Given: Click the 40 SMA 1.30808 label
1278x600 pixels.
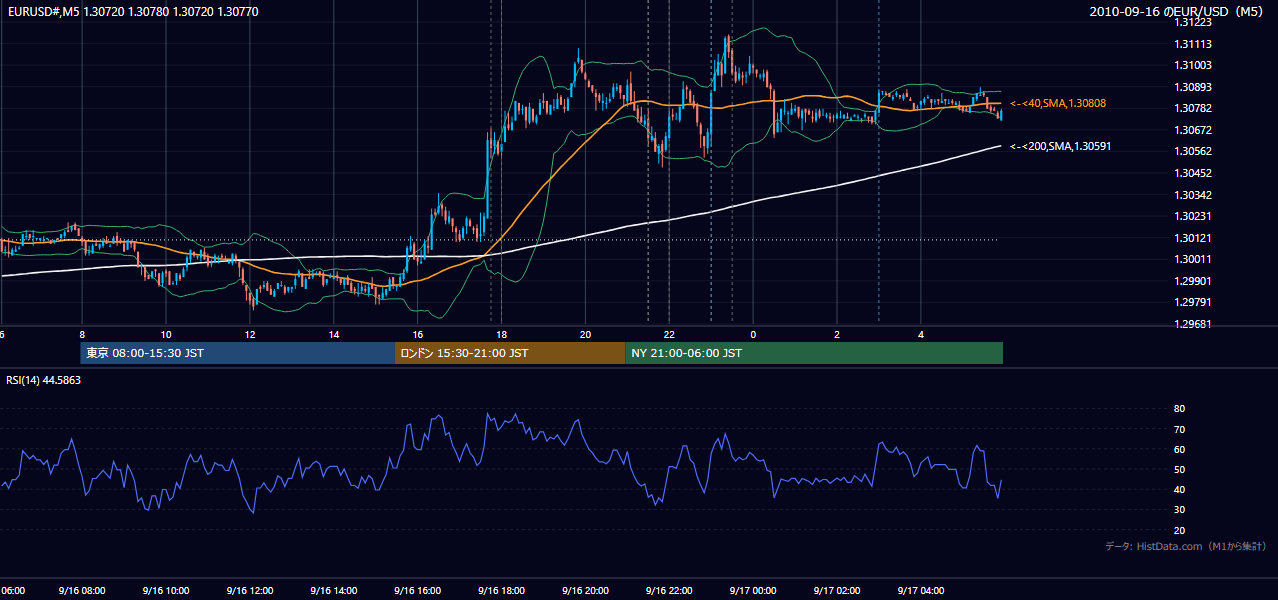Looking at the screenshot, I should tap(1058, 104).
